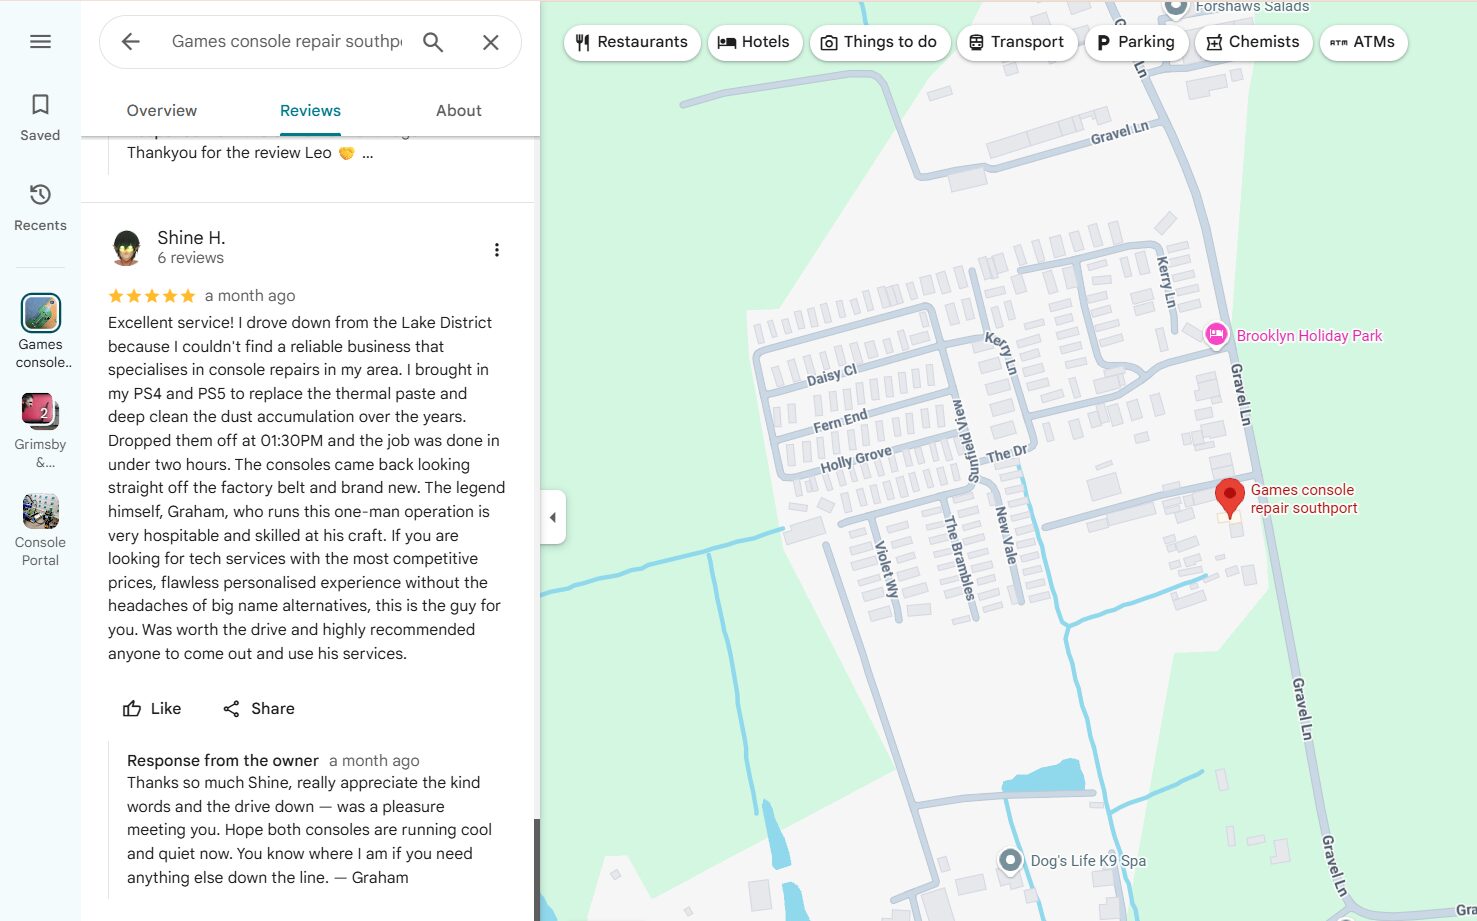The height and width of the screenshot is (921, 1477).
Task: Clear the search with the X icon
Action: point(490,42)
